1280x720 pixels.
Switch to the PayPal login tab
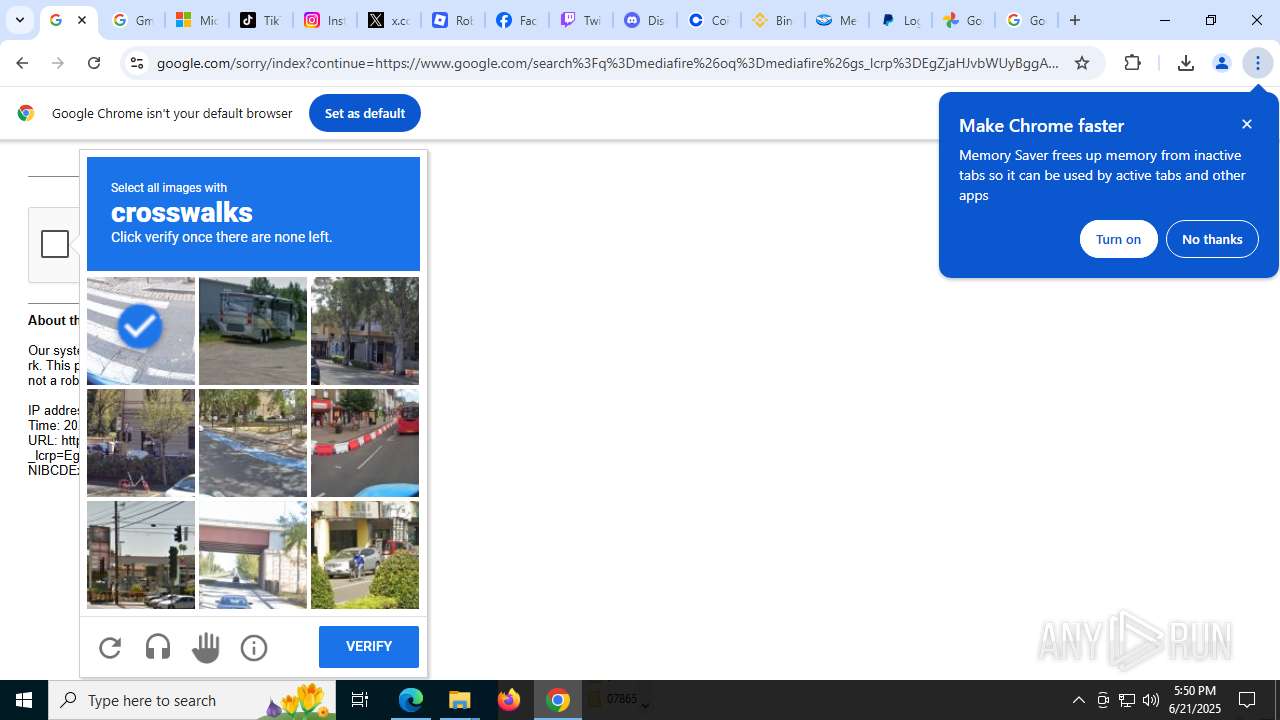tap(900, 20)
